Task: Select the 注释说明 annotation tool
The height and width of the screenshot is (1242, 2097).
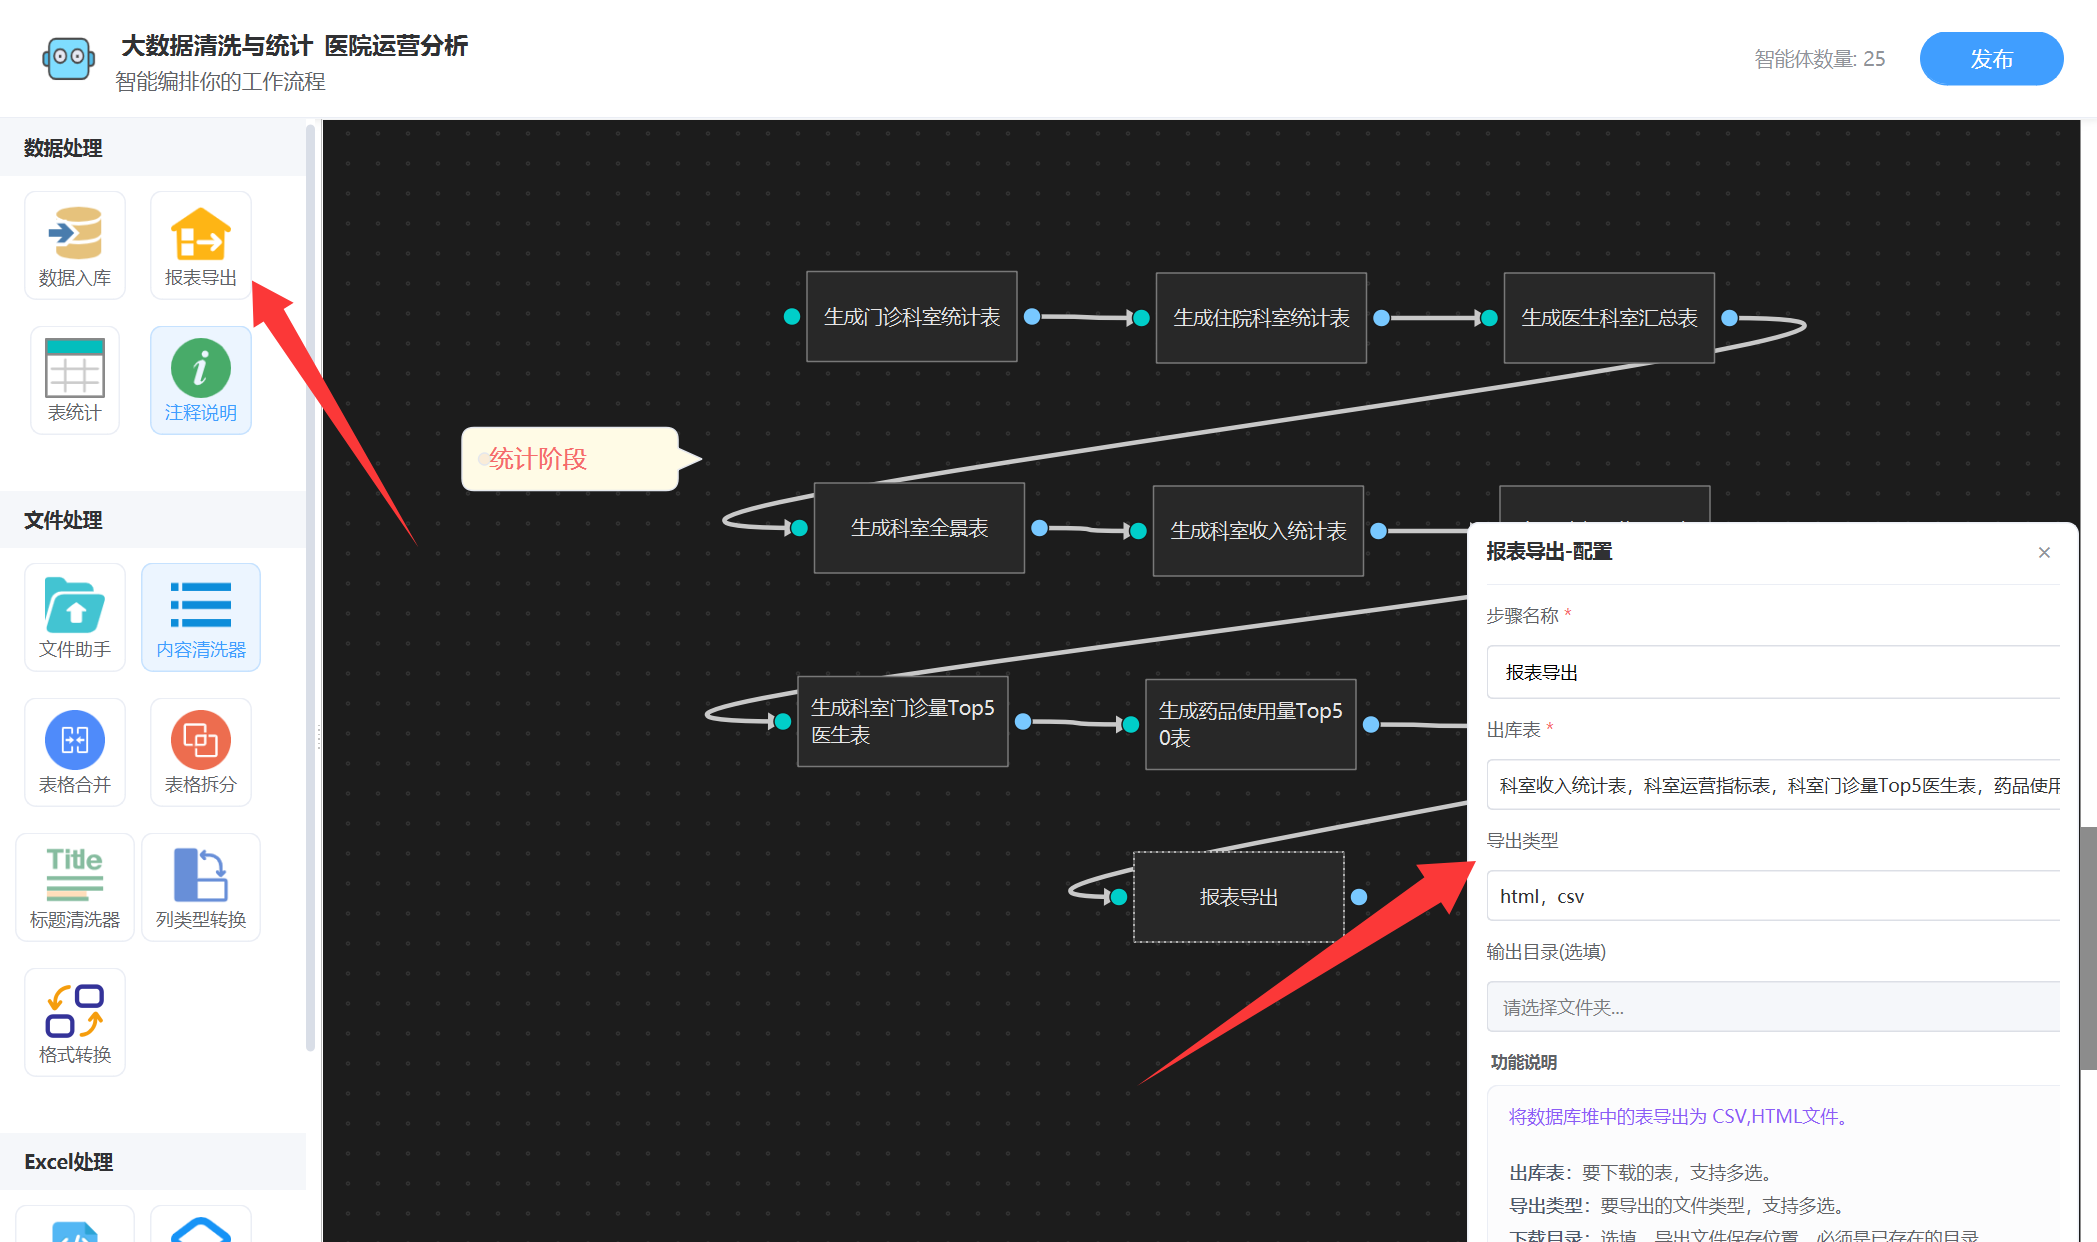Action: tap(201, 380)
